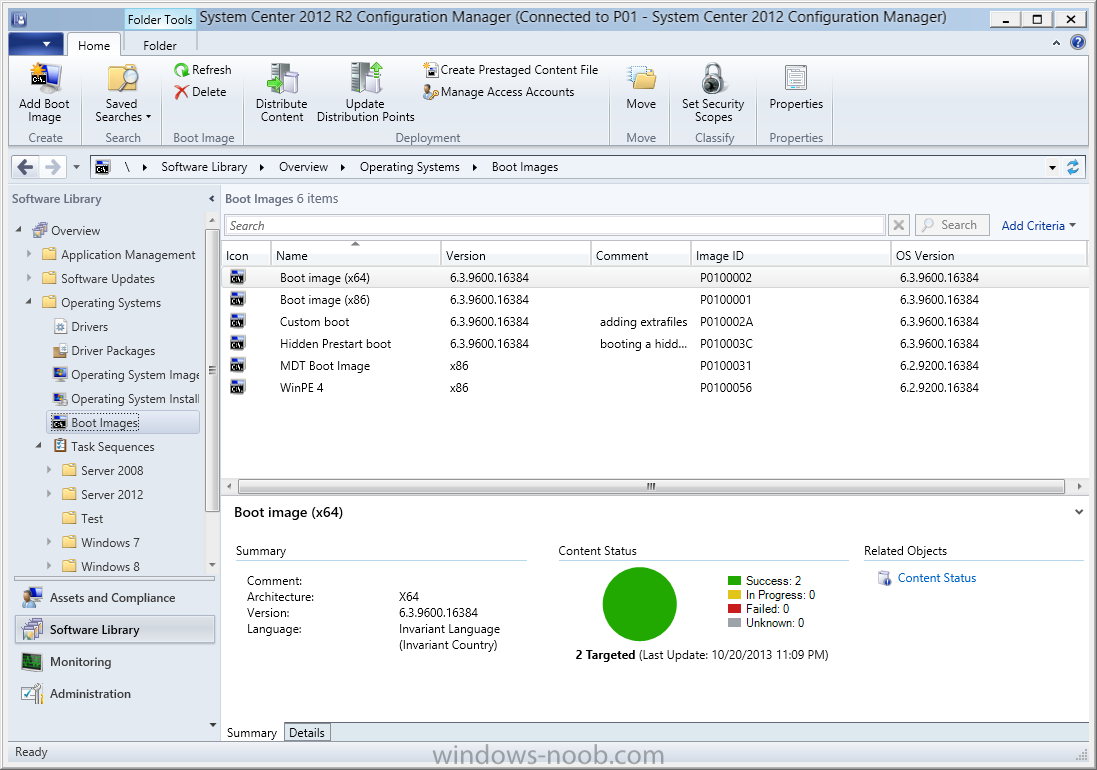
Task: Click the red Failed legend swatch
Action: [734, 608]
